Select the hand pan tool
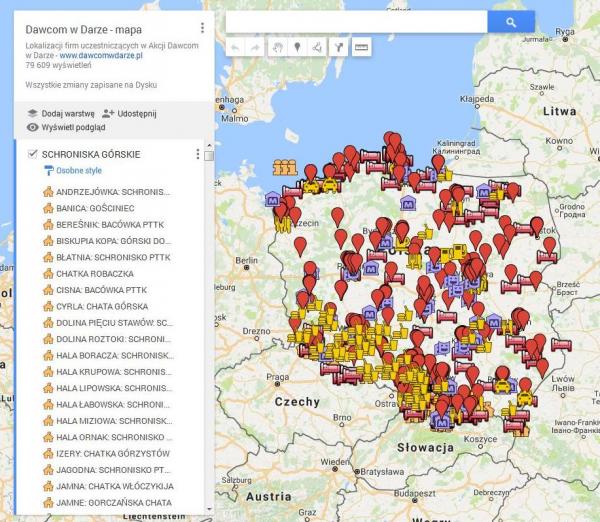The height and width of the screenshot is (522, 600). pos(277,47)
